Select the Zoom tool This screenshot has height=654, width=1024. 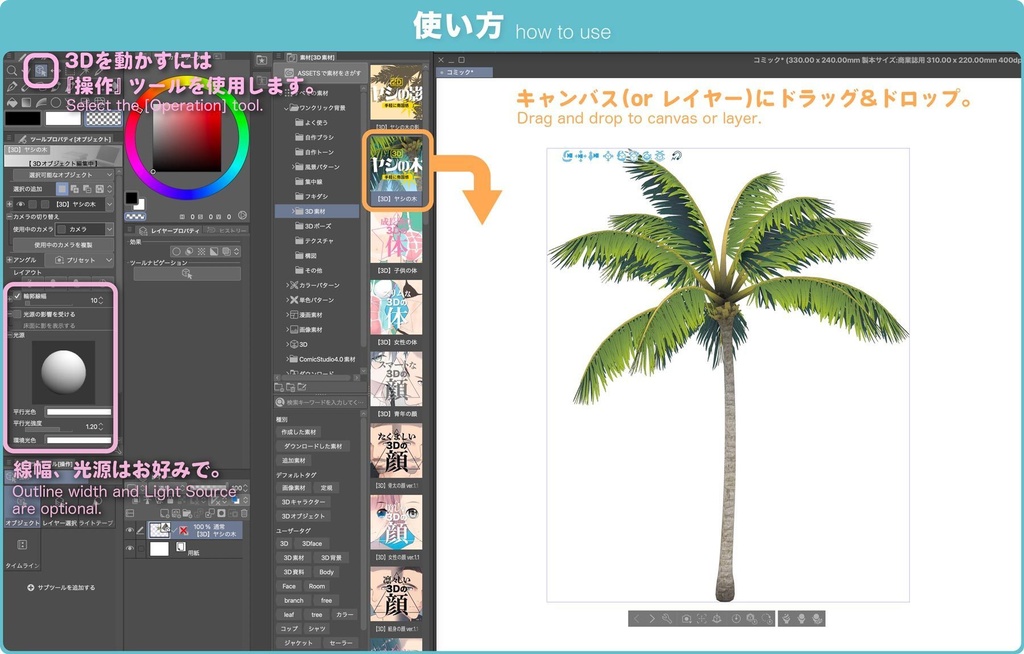(x=13, y=70)
